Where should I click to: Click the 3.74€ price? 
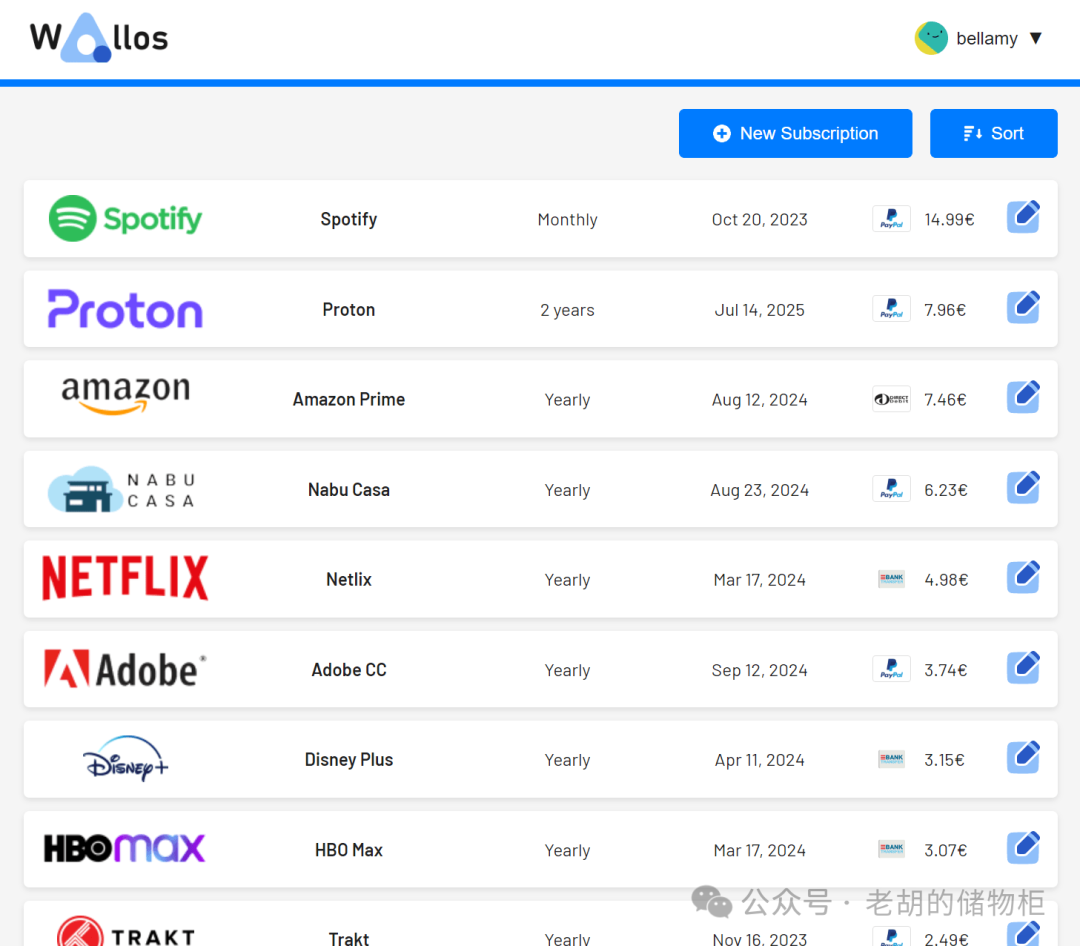[x=946, y=670]
